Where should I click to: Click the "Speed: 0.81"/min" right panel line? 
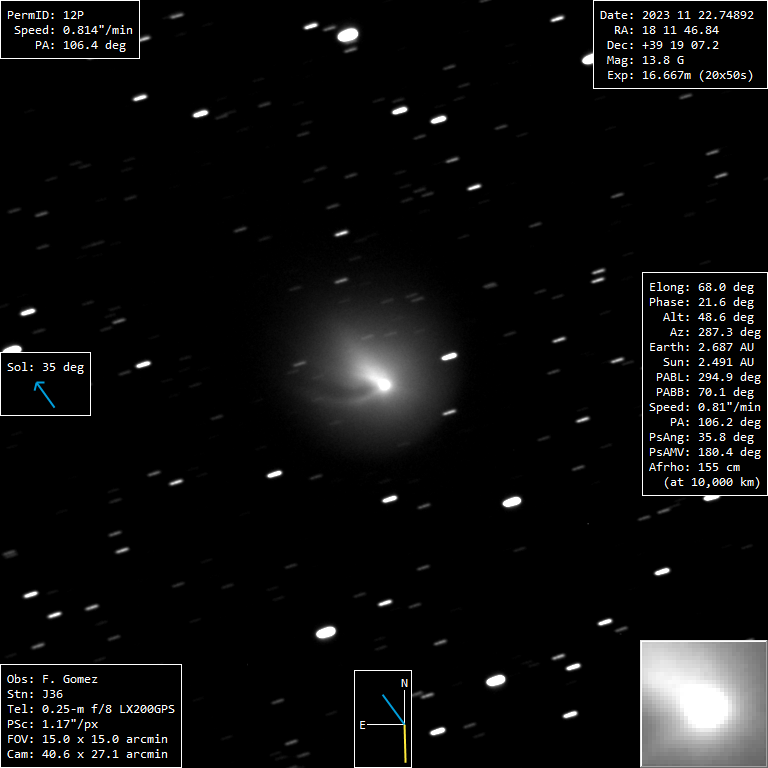(x=705, y=407)
